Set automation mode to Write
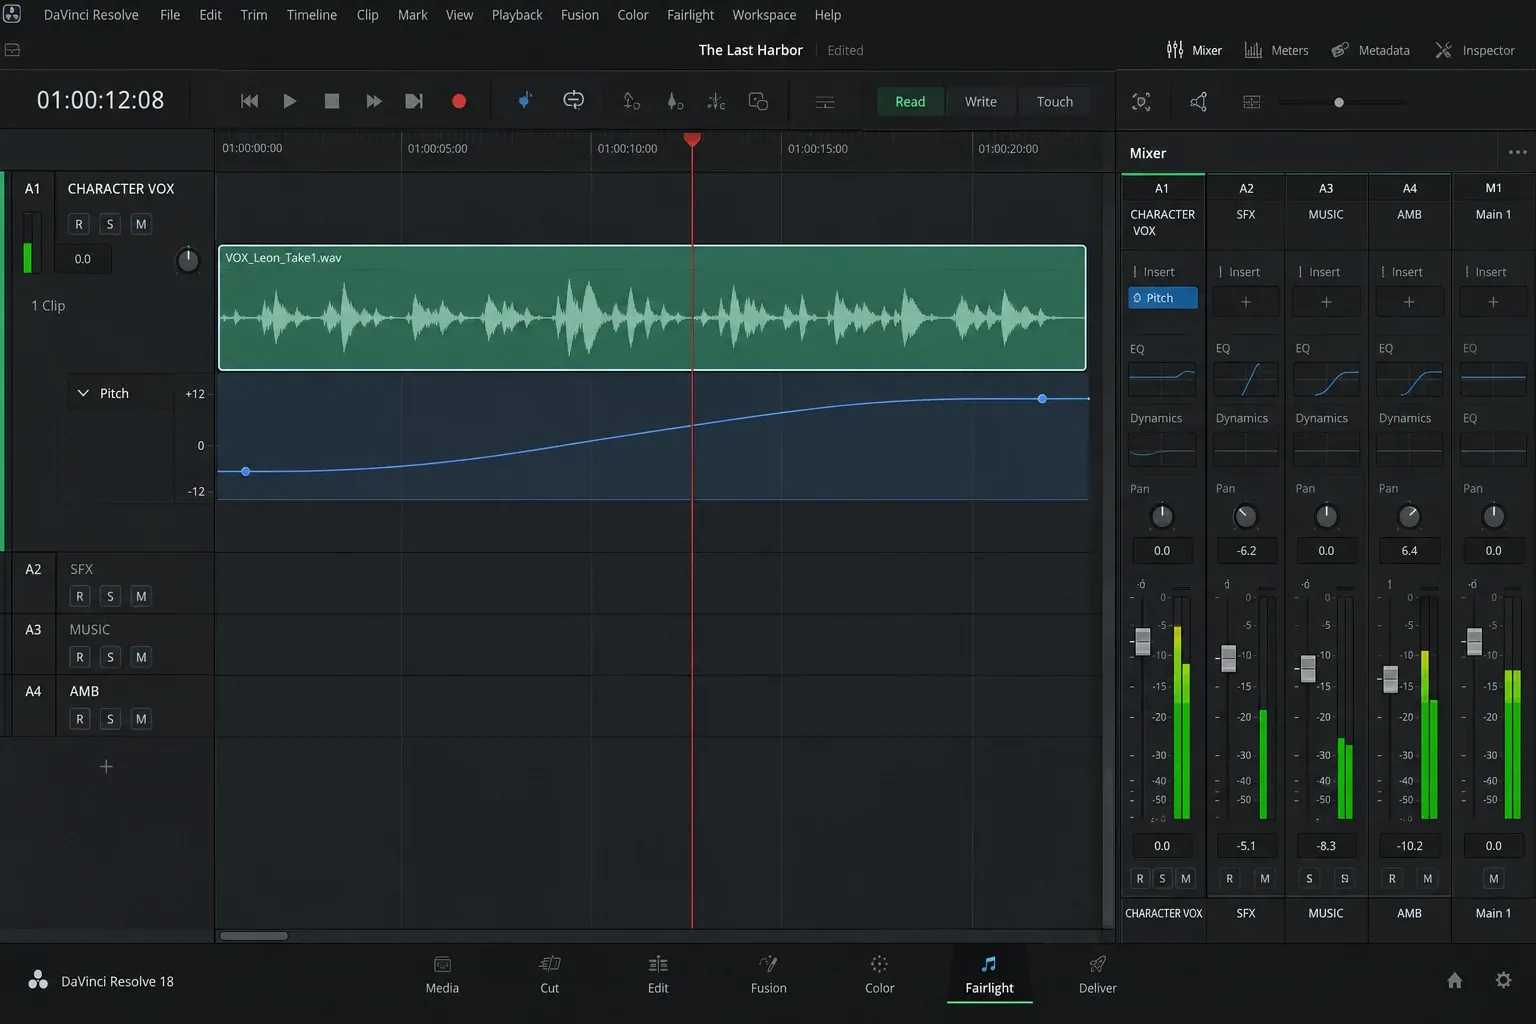 980,102
